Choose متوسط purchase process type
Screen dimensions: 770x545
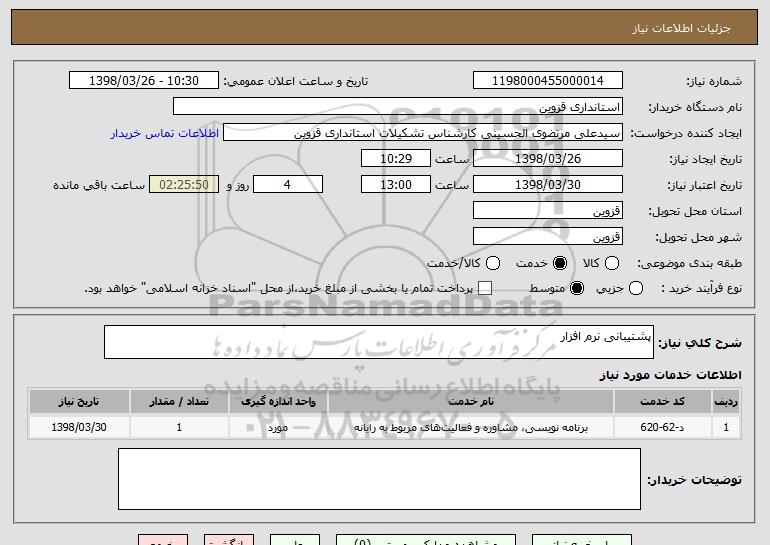click(x=577, y=288)
